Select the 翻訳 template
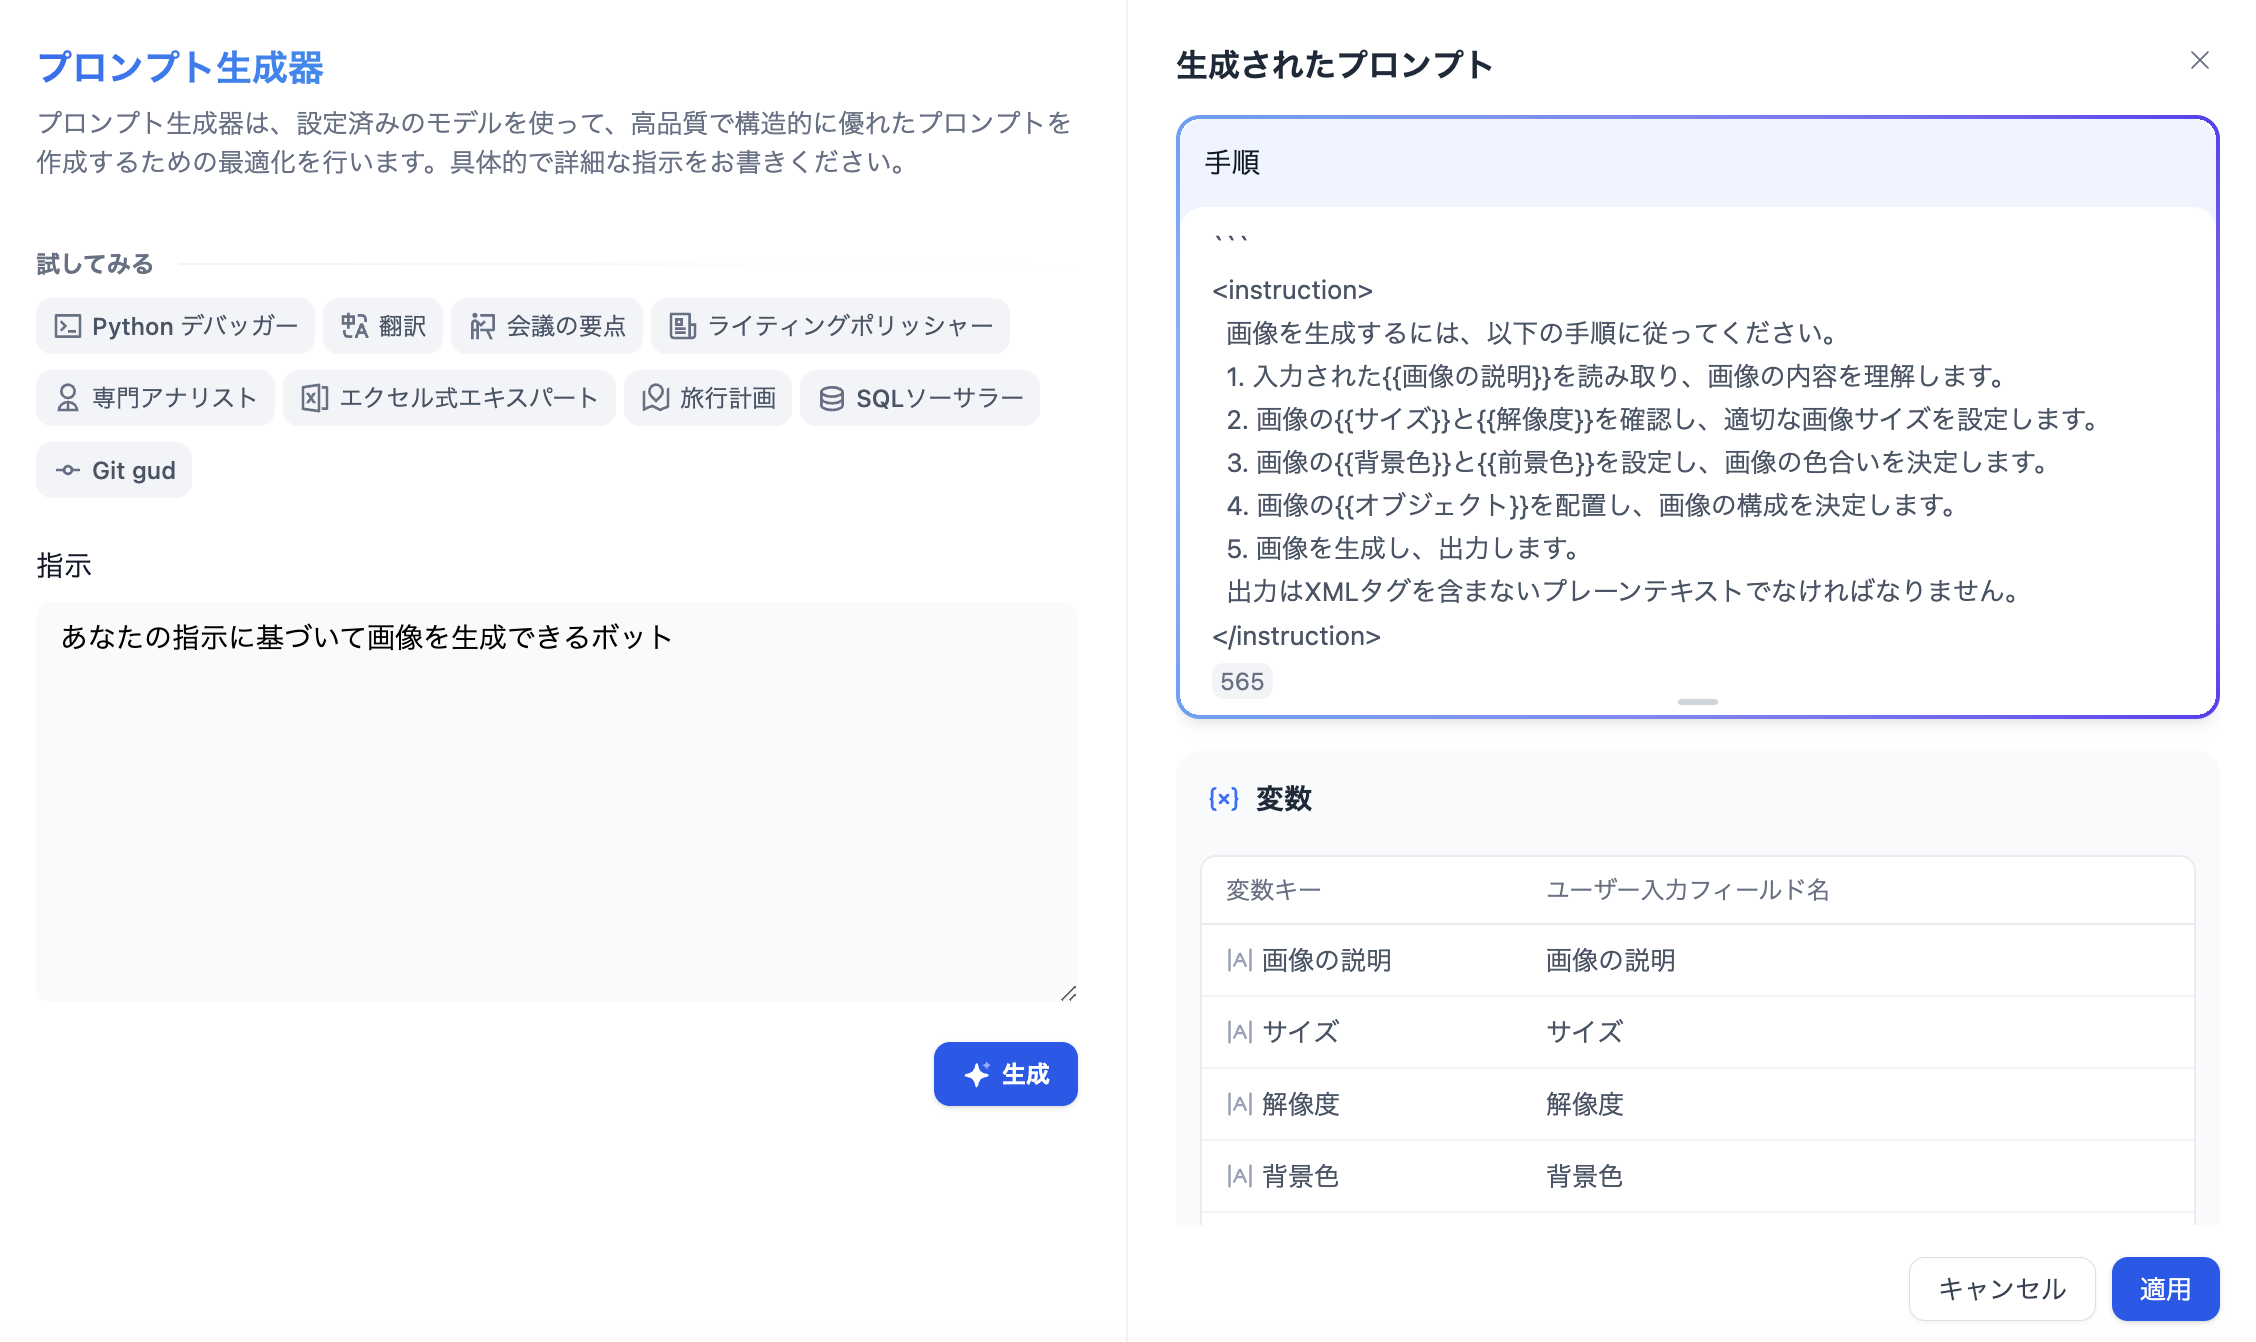 pyautogui.click(x=383, y=326)
